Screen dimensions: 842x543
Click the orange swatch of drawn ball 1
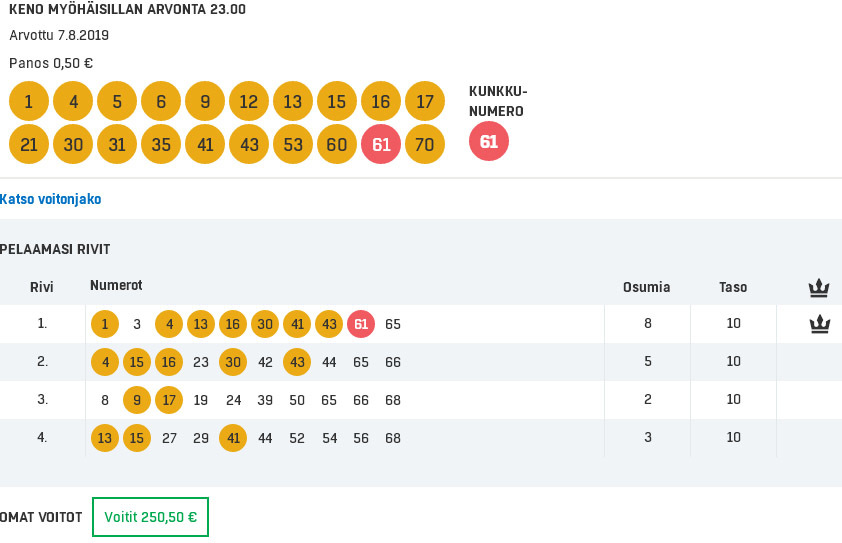(x=29, y=101)
